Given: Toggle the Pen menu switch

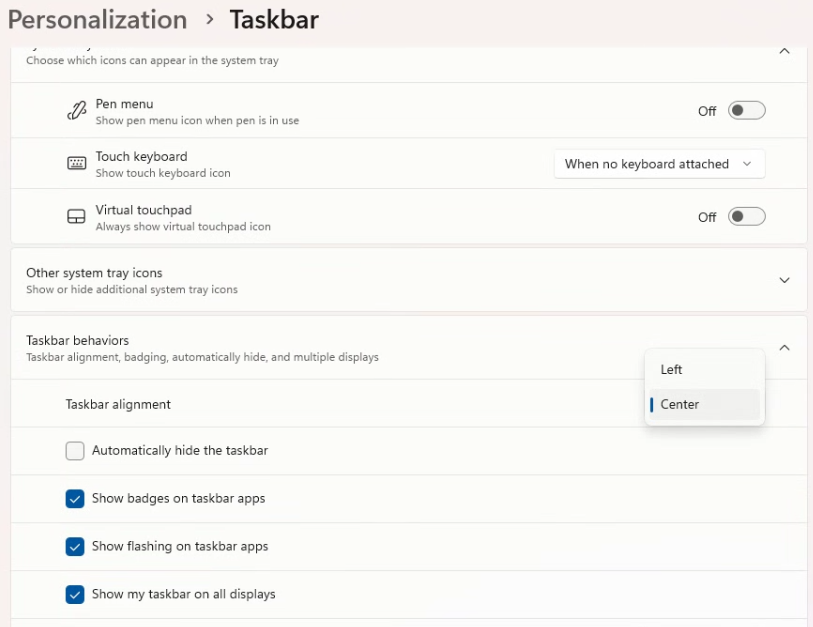Looking at the screenshot, I should (746, 111).
